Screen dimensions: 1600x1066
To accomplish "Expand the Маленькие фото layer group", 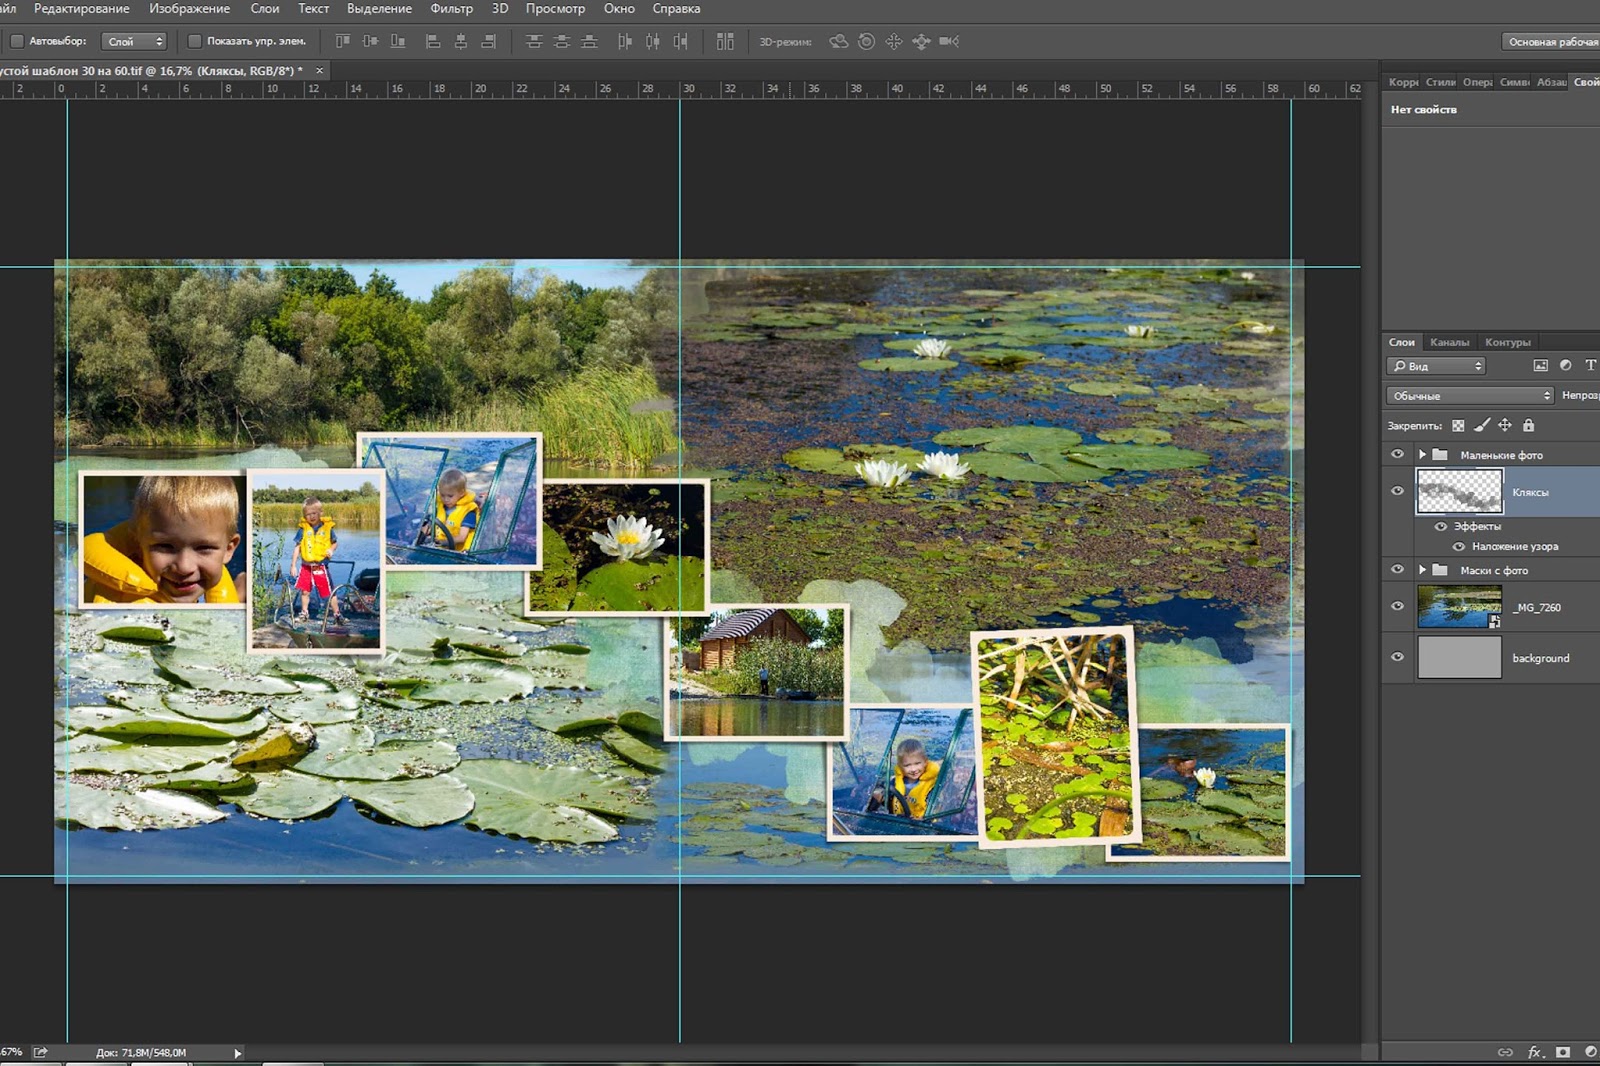I will click(1422, 455).
